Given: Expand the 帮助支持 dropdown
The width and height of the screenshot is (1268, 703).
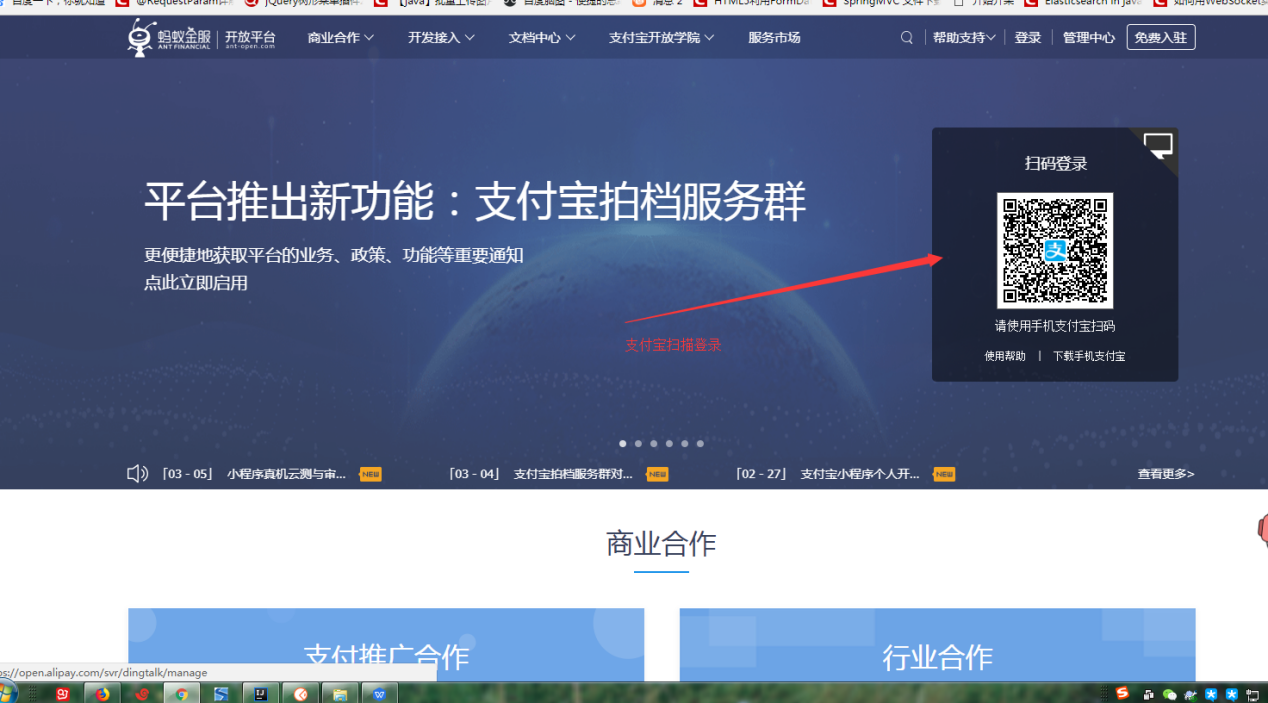Looking at the screenshot, I should click(x=964, y=38).
